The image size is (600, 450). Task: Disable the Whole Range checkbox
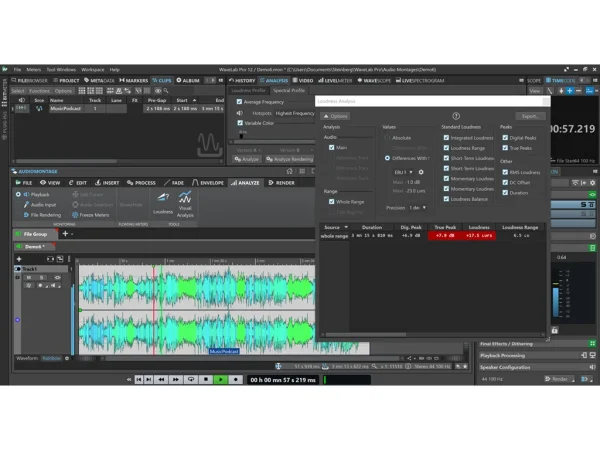pyautogui.click(x=332, y=201)
